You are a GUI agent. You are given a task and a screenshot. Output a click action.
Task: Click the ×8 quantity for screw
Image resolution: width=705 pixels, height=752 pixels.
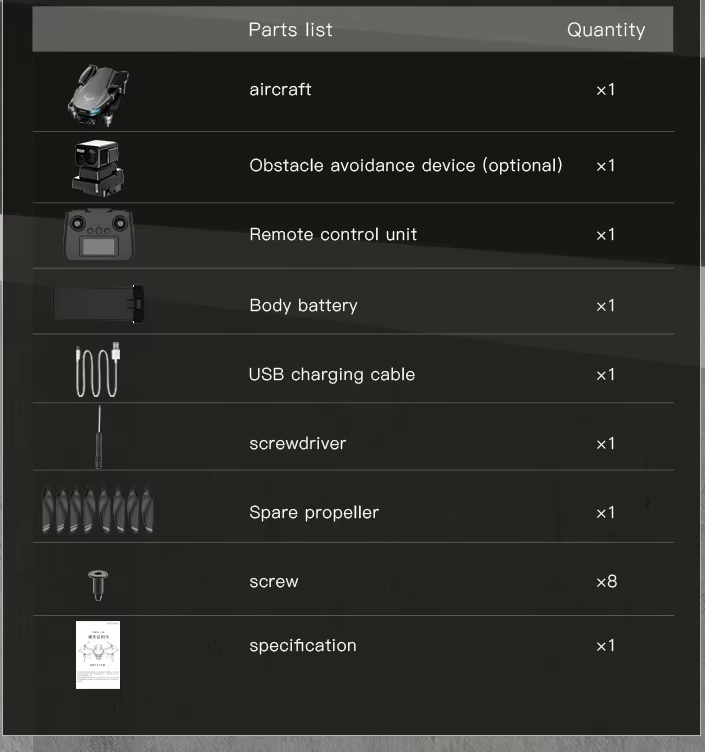pos(606,581)
